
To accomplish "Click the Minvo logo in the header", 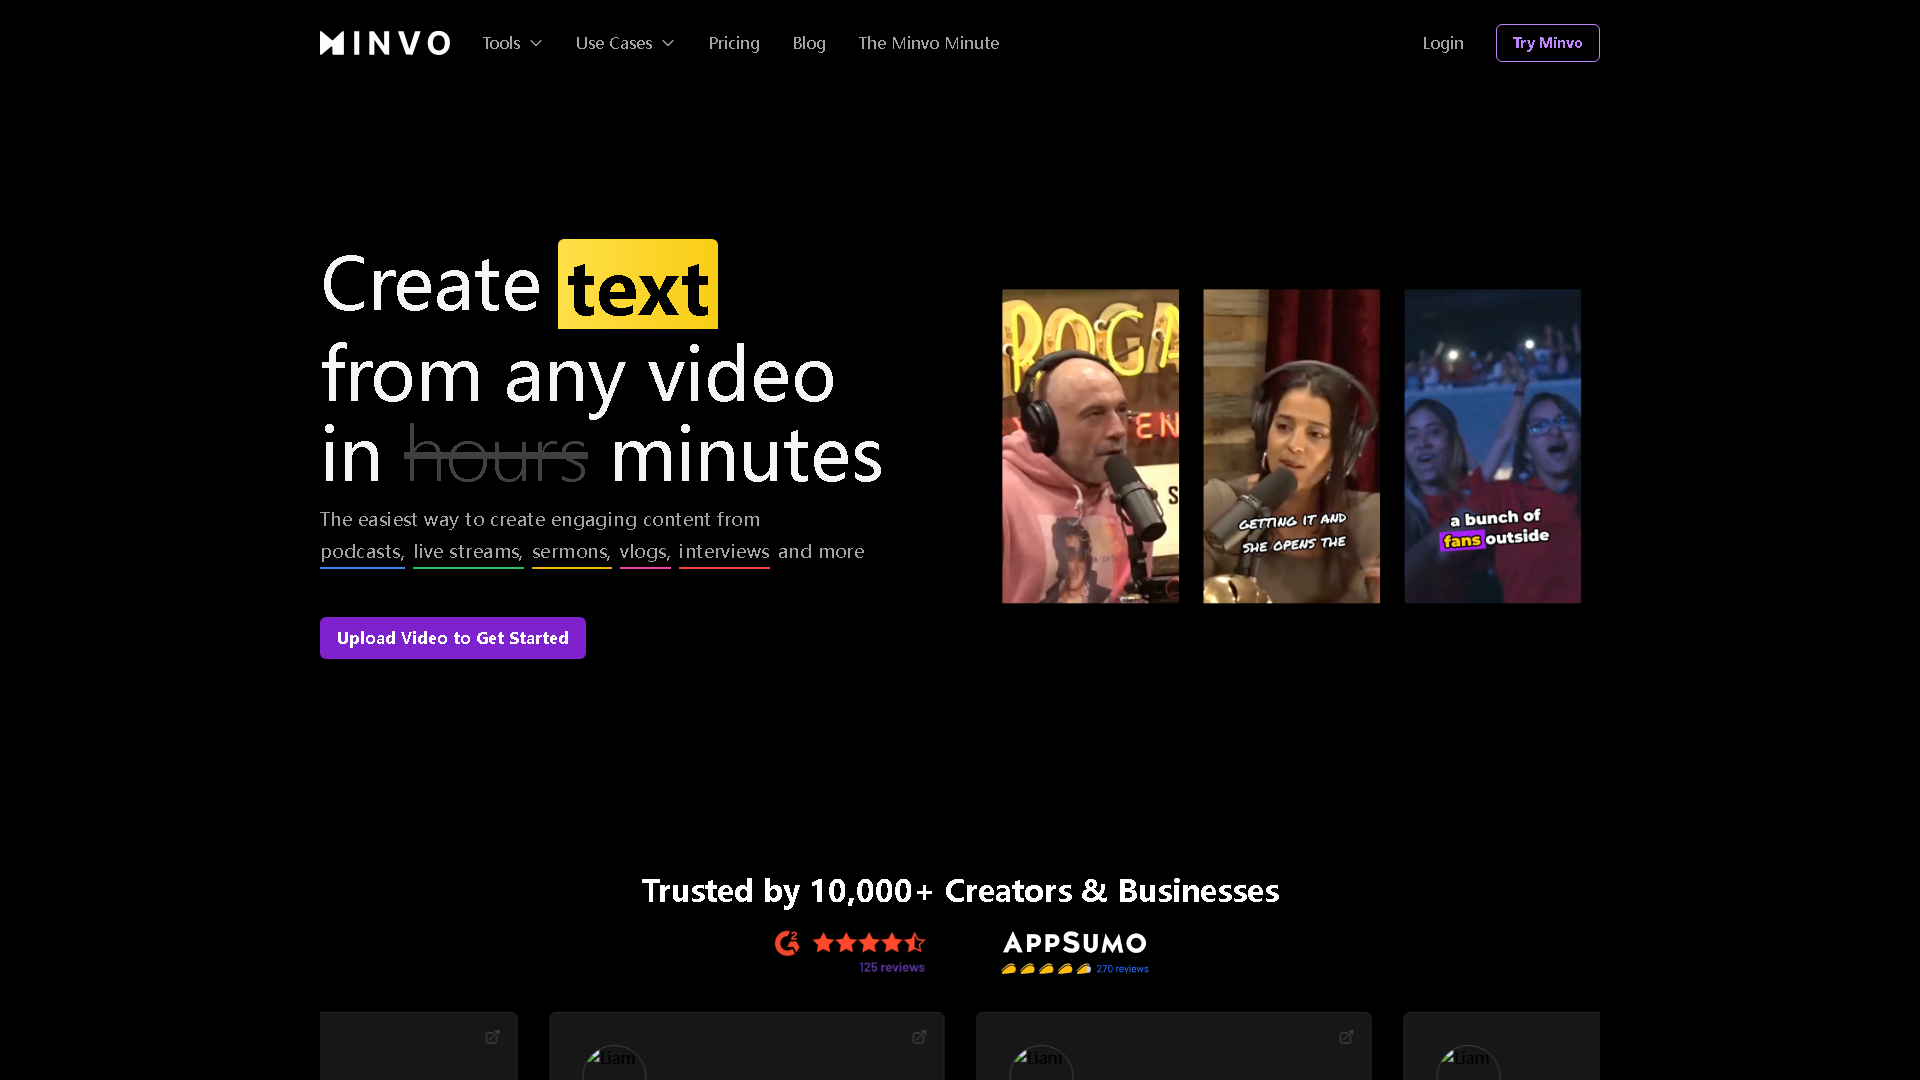I will (x=384, y=43).
